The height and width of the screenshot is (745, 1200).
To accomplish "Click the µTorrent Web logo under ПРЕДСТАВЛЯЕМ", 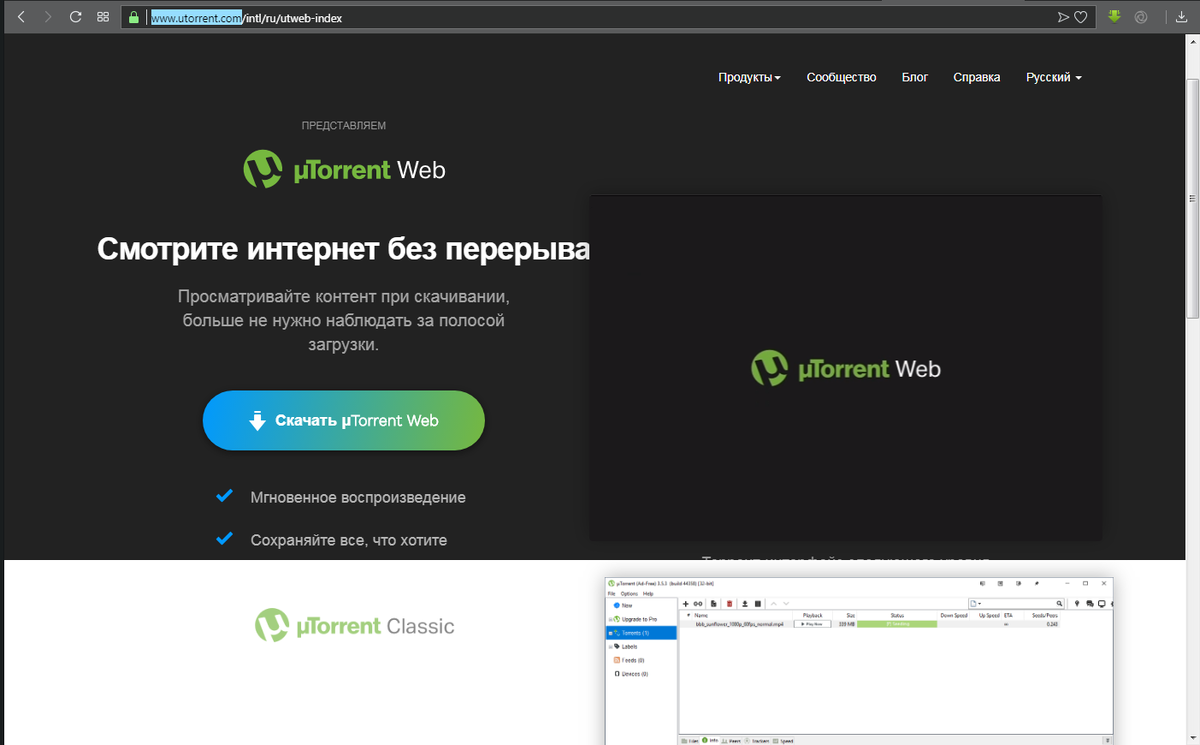I will tap(344, 169).
